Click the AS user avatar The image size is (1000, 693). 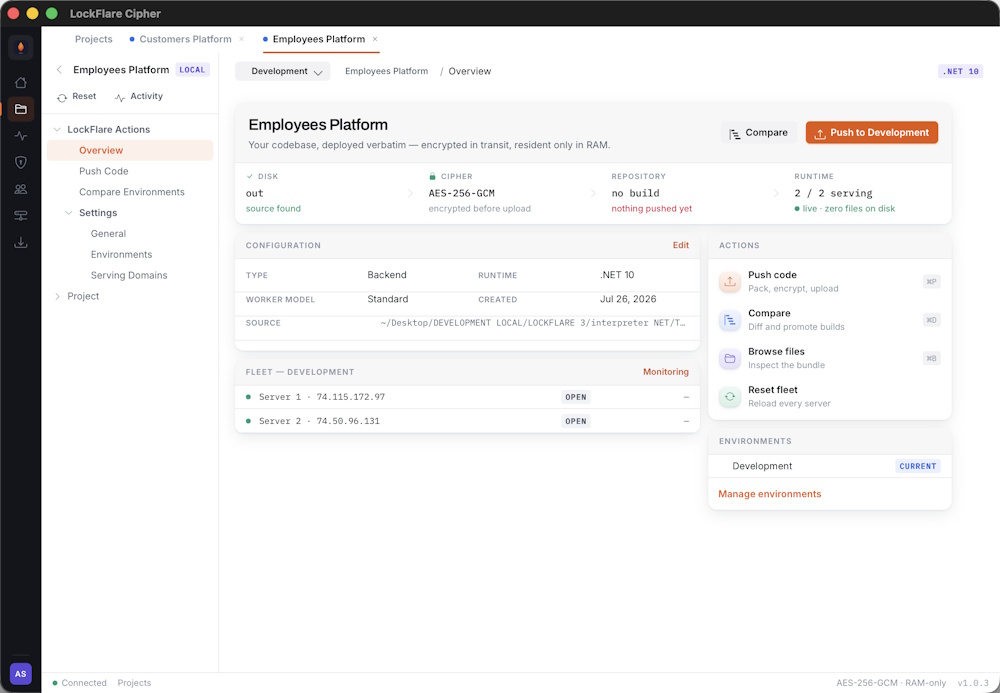coord(20,674)
